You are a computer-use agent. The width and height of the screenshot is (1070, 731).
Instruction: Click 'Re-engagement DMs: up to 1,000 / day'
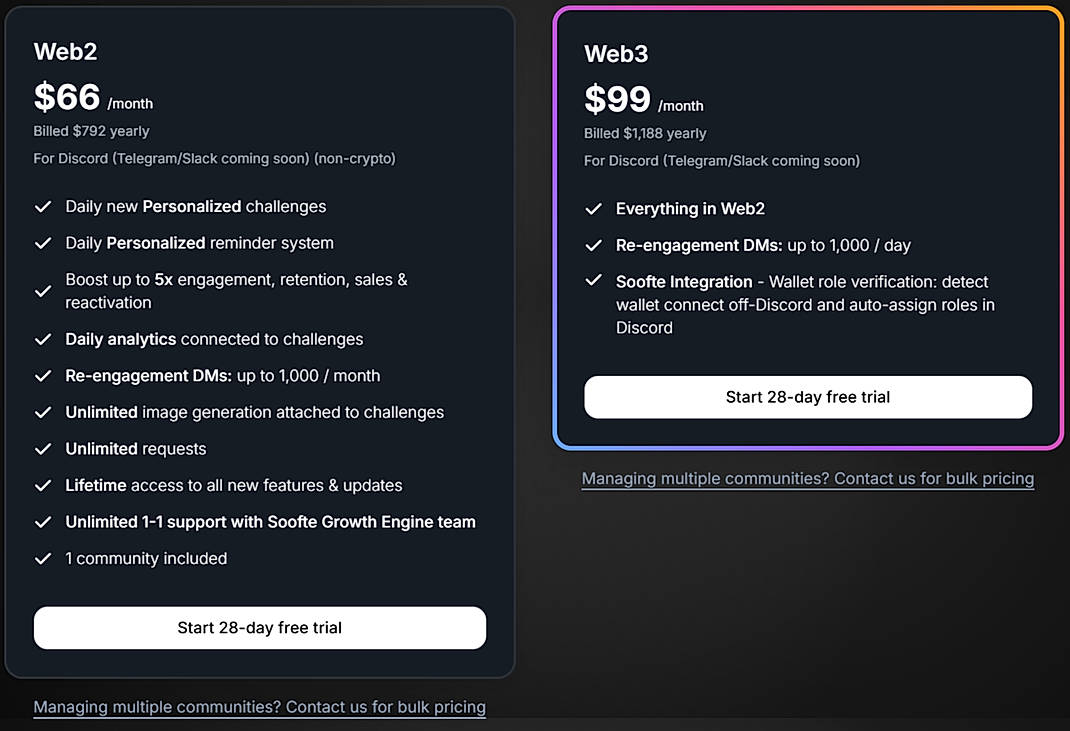tap(764, 245)
